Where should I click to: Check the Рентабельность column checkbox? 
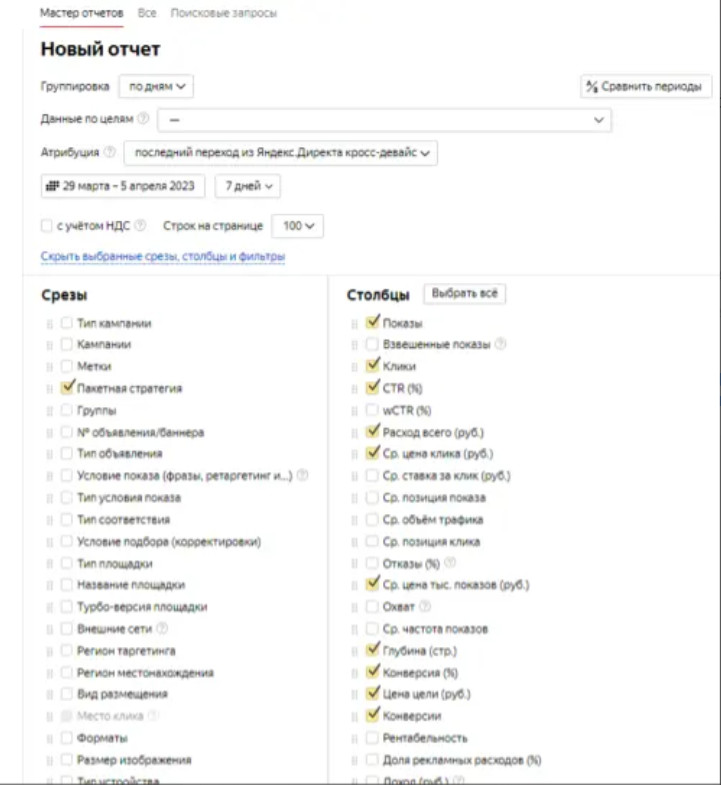coord(373,738)
